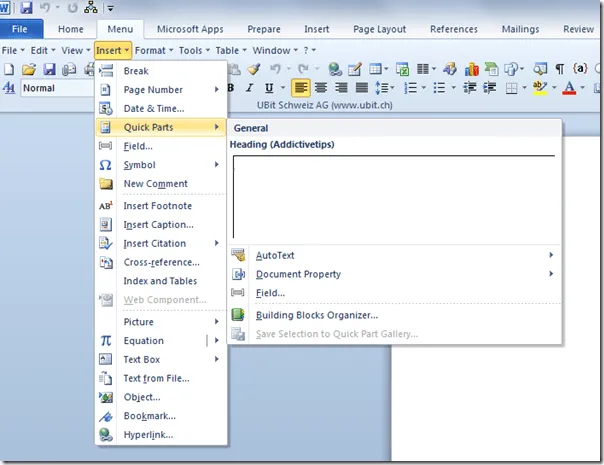Screen dimensions: 604x465
Task: Click the Format Painter brush icon
Action: click(254, 69)
